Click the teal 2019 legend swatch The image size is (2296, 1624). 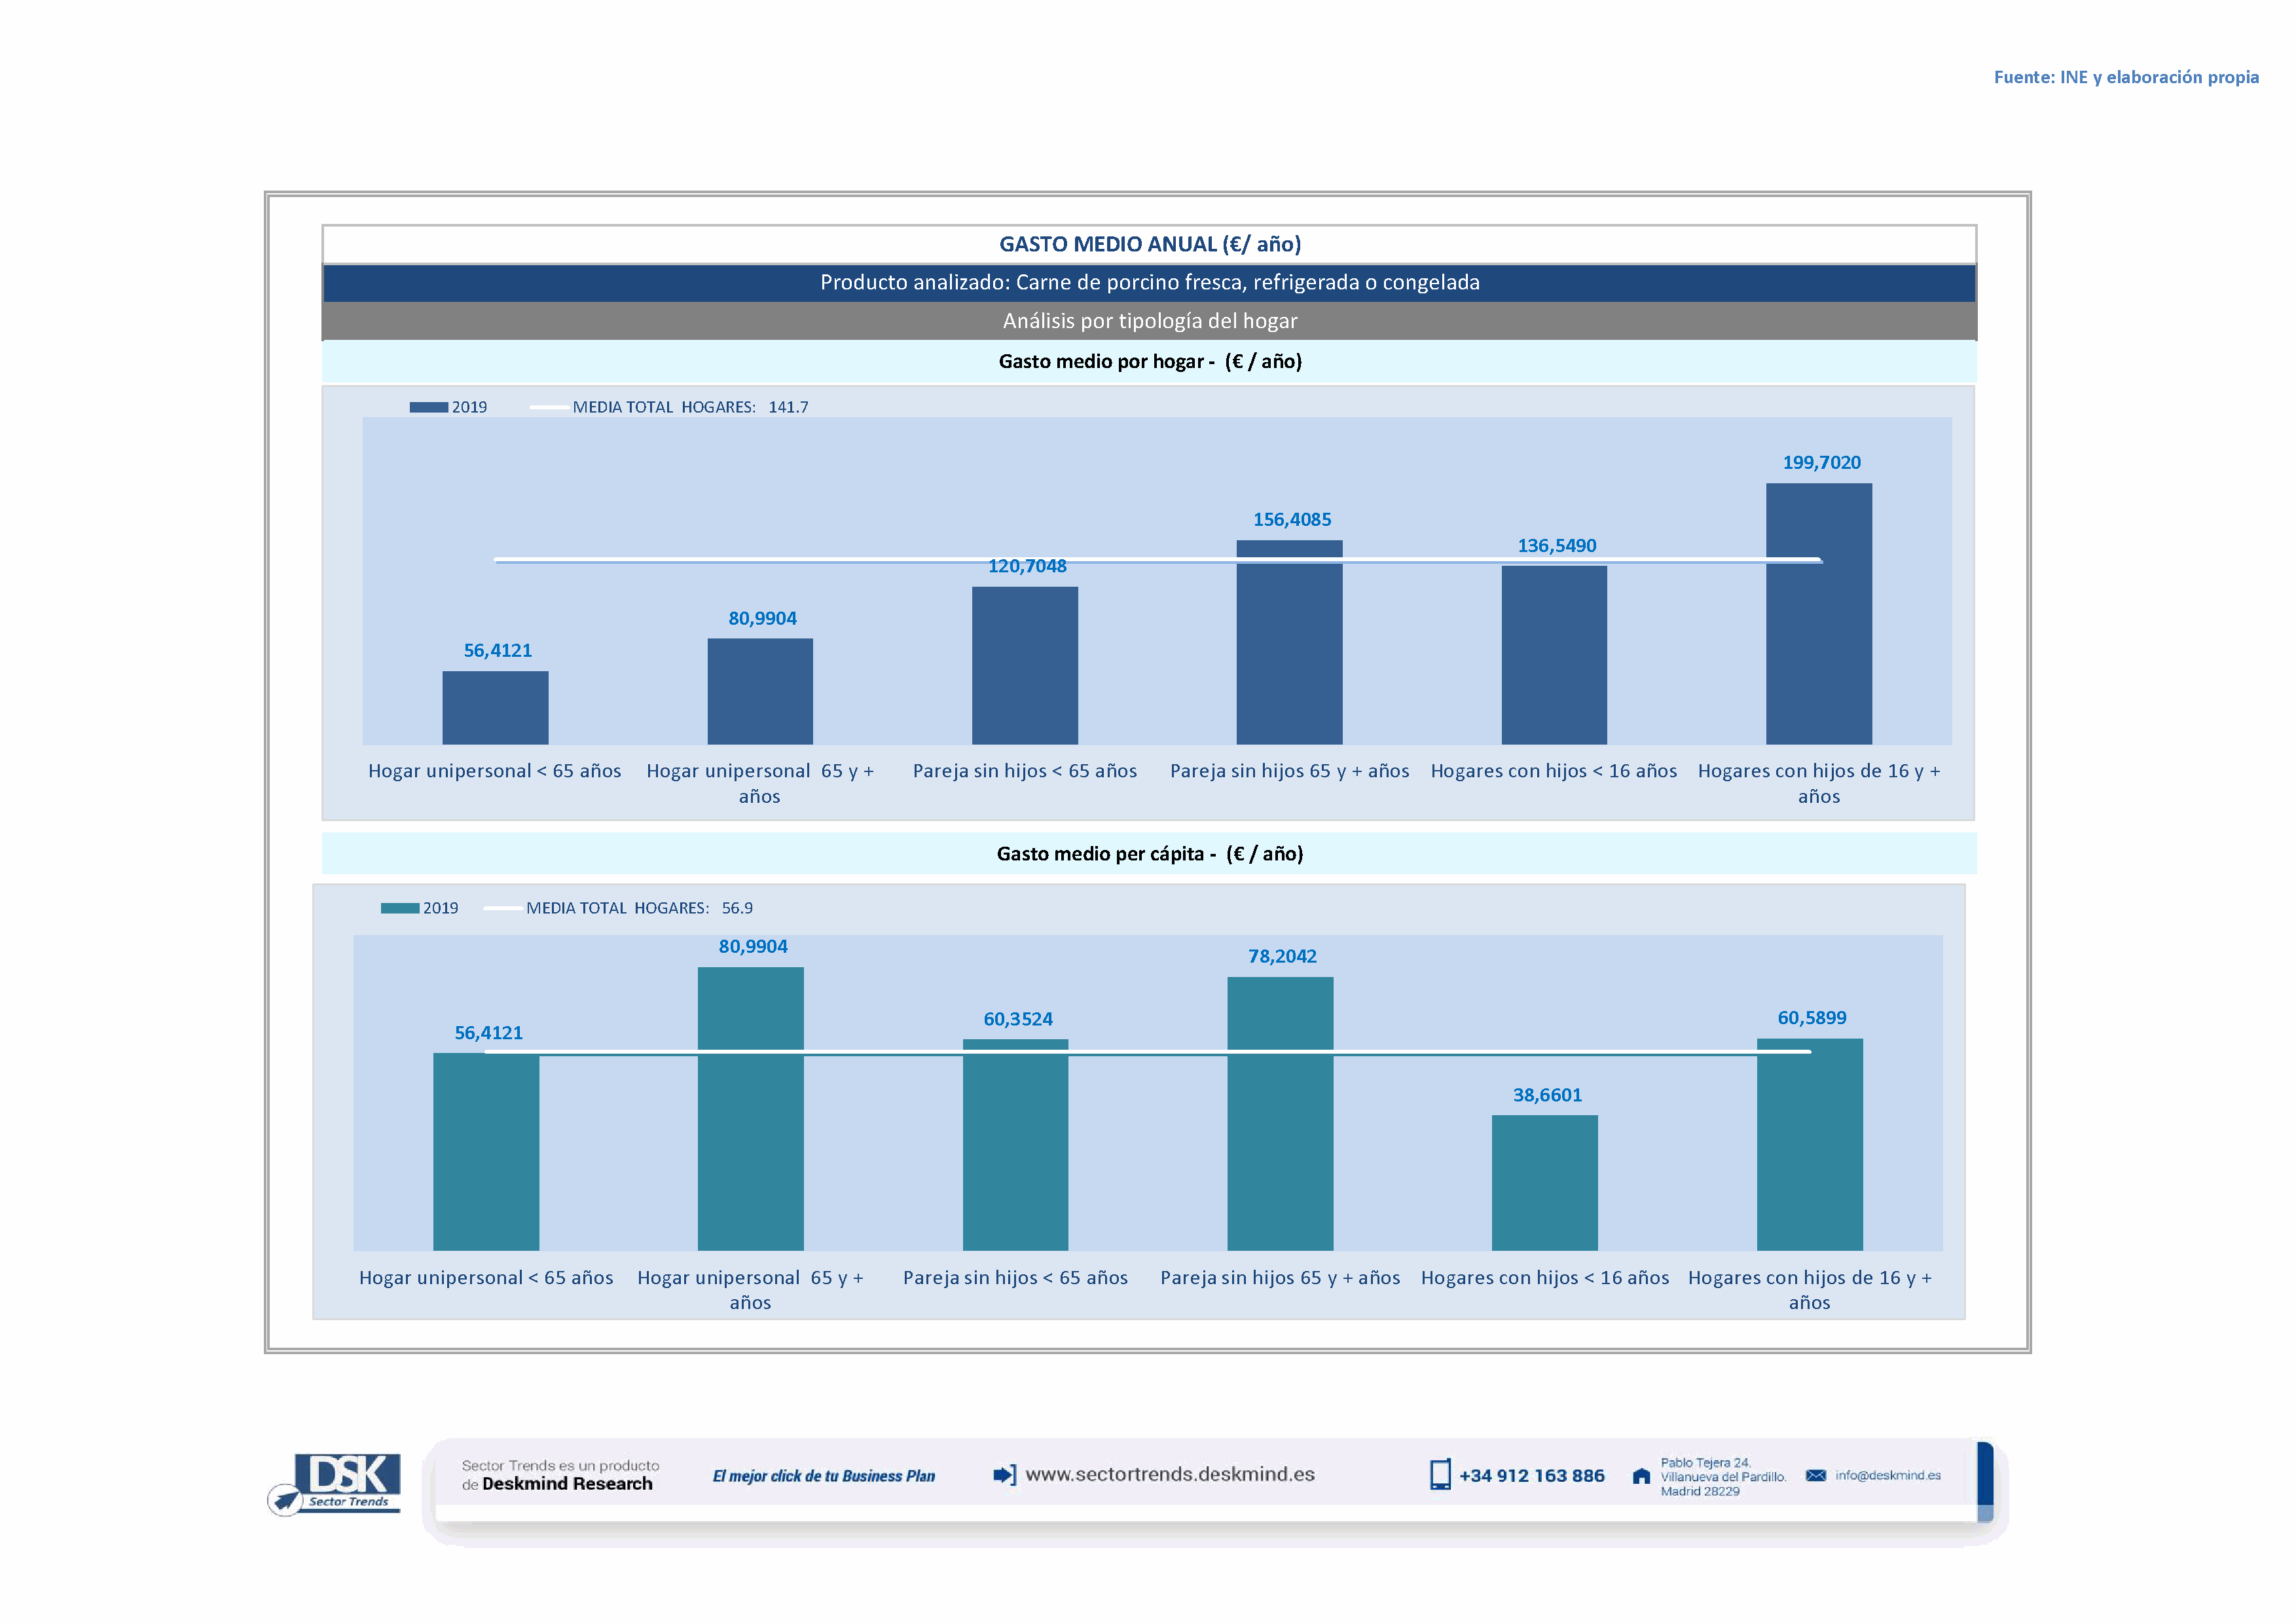tap(399, 908)
